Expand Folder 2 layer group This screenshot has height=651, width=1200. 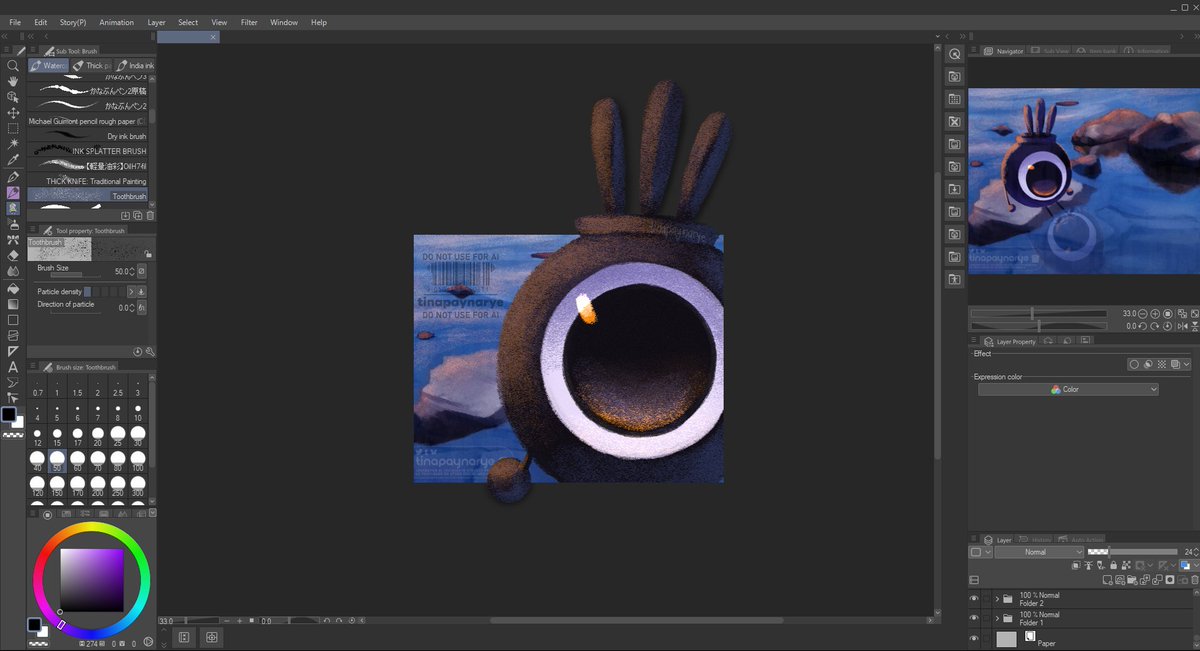click(x=997, y=599)
